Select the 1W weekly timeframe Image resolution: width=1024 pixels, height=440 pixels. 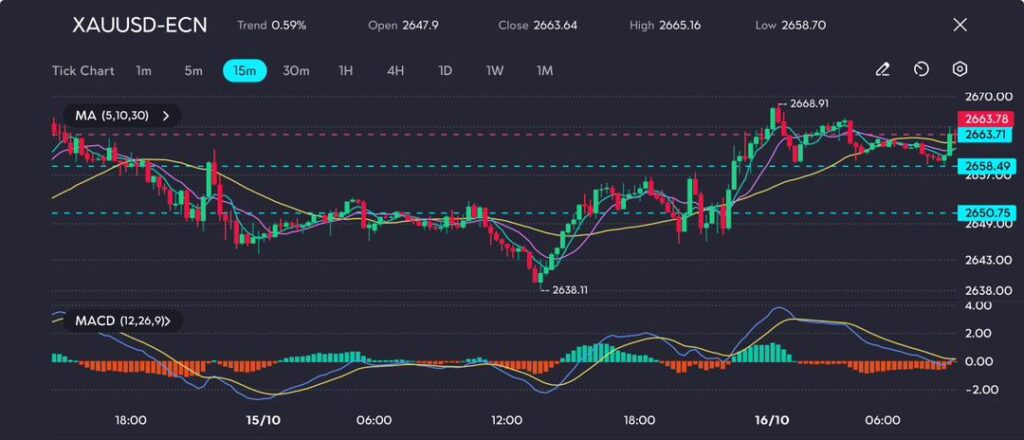pos(495,71)
